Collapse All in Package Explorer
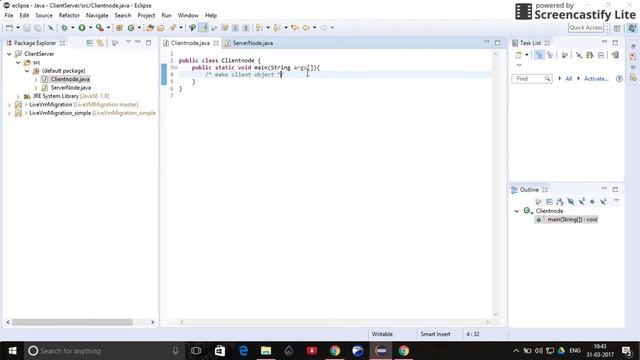 point(89,43)
